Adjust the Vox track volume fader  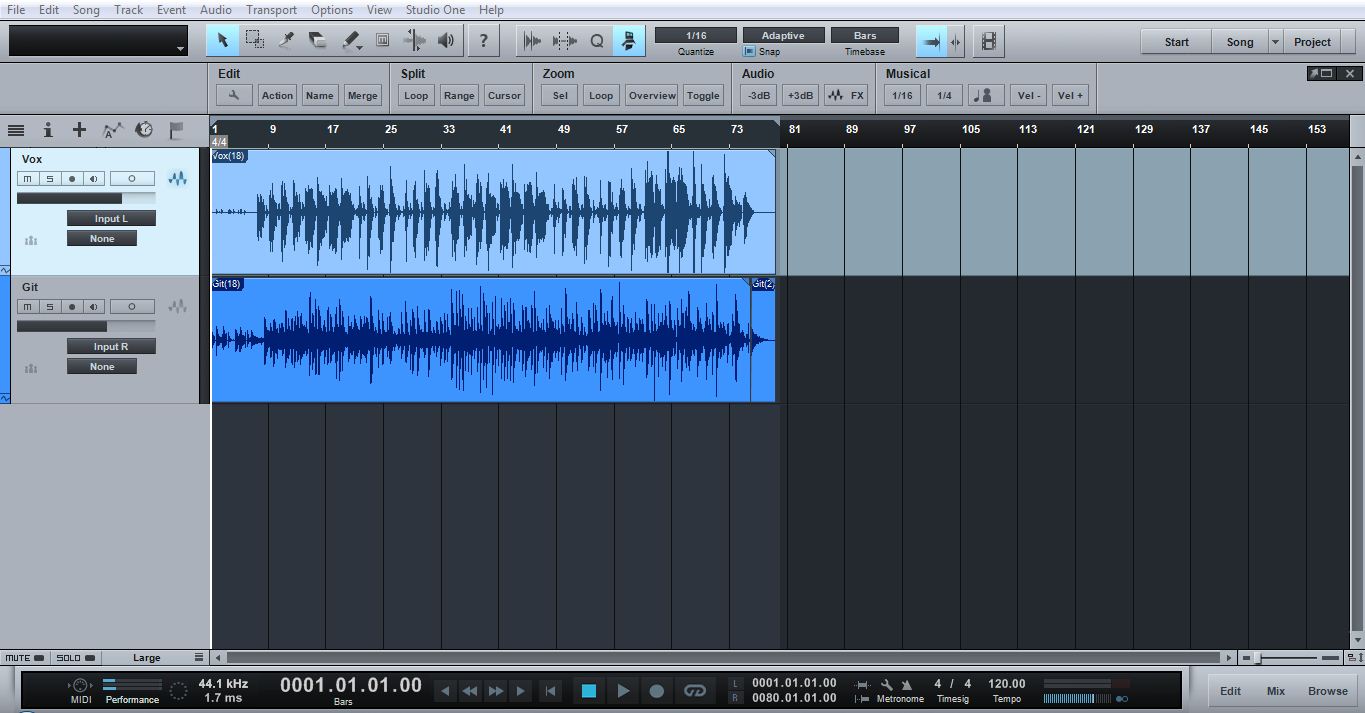point(86,198)
